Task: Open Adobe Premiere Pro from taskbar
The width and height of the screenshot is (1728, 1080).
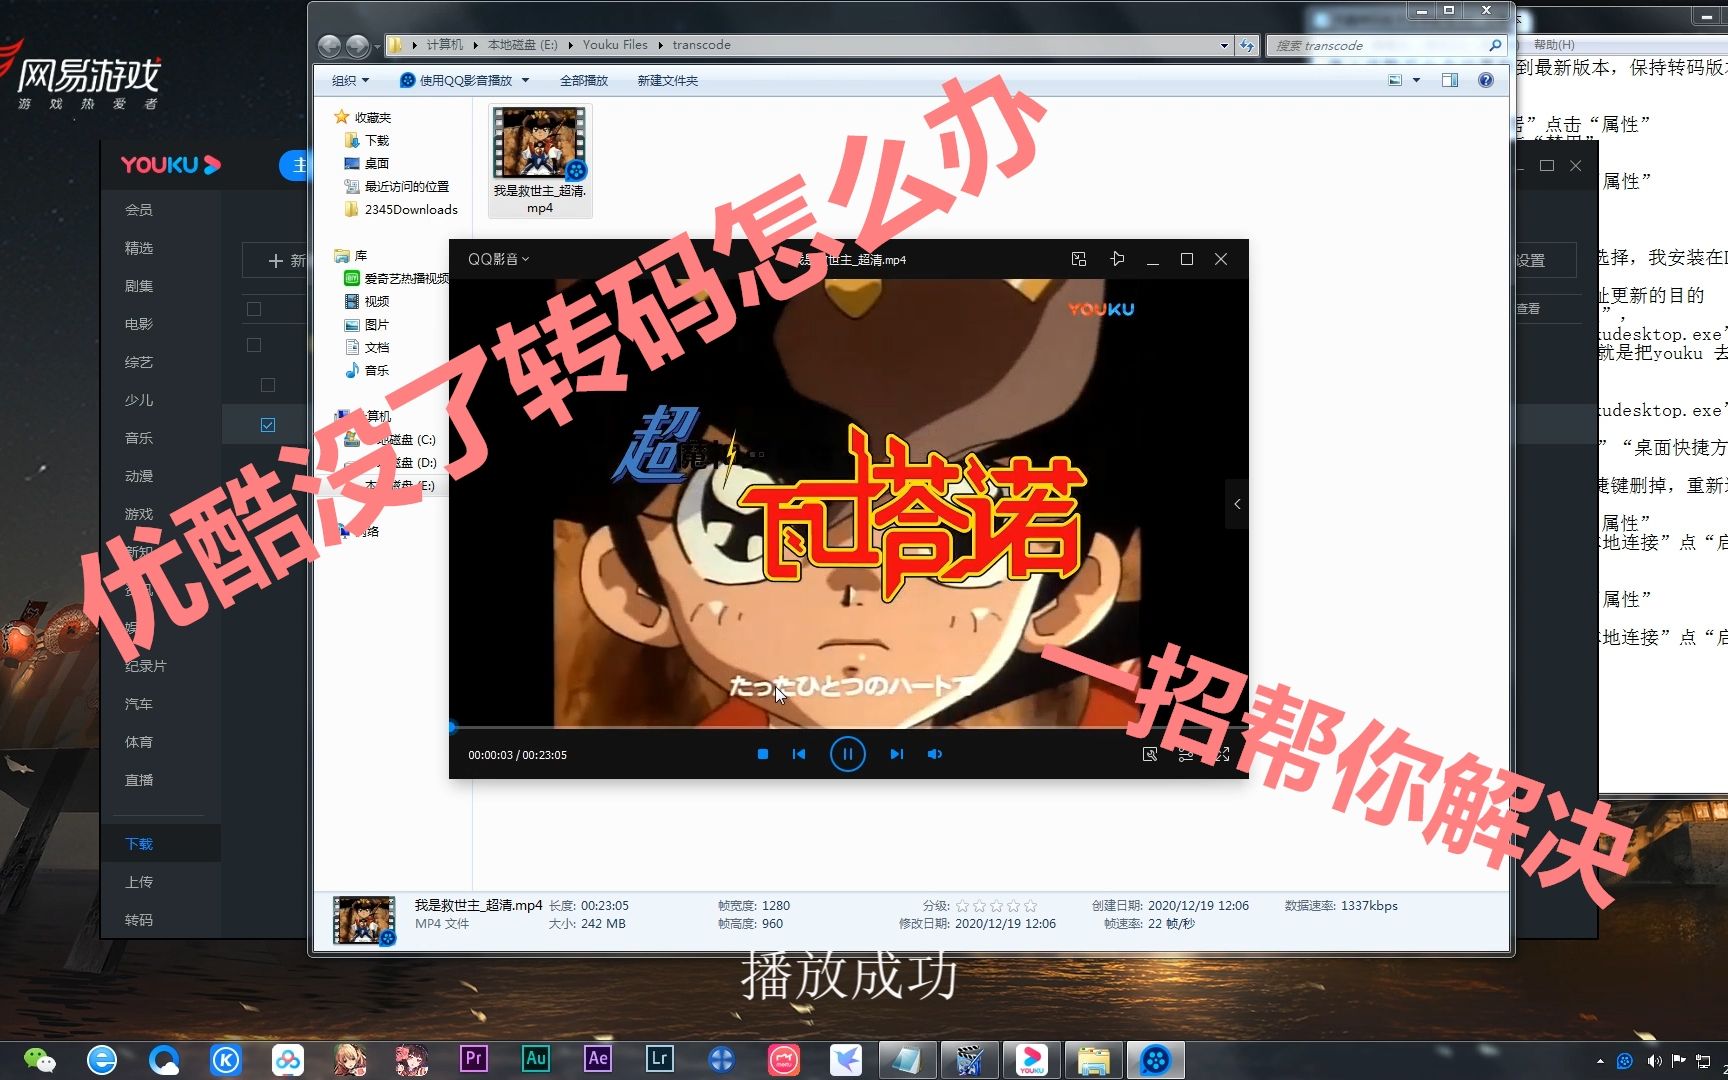Action: click(474, 1058)
